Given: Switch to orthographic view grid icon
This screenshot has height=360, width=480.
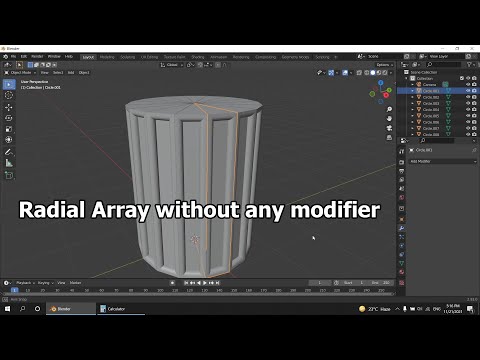Looking at the screenshot, I should [389, 137].
